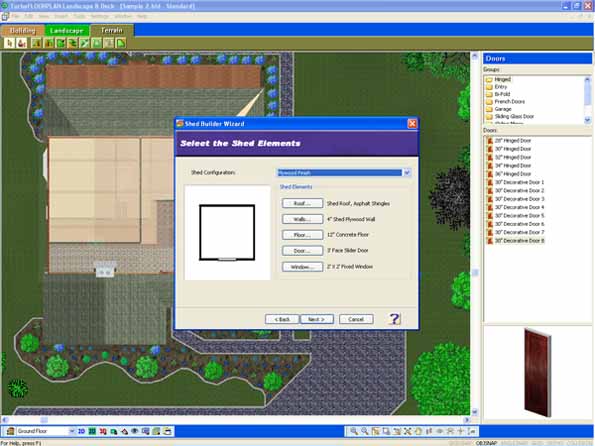The height and width of the screenshot is (446, 595).
Task: Click the crossed-arrows zoom extents icon
Action: [408, 431]
